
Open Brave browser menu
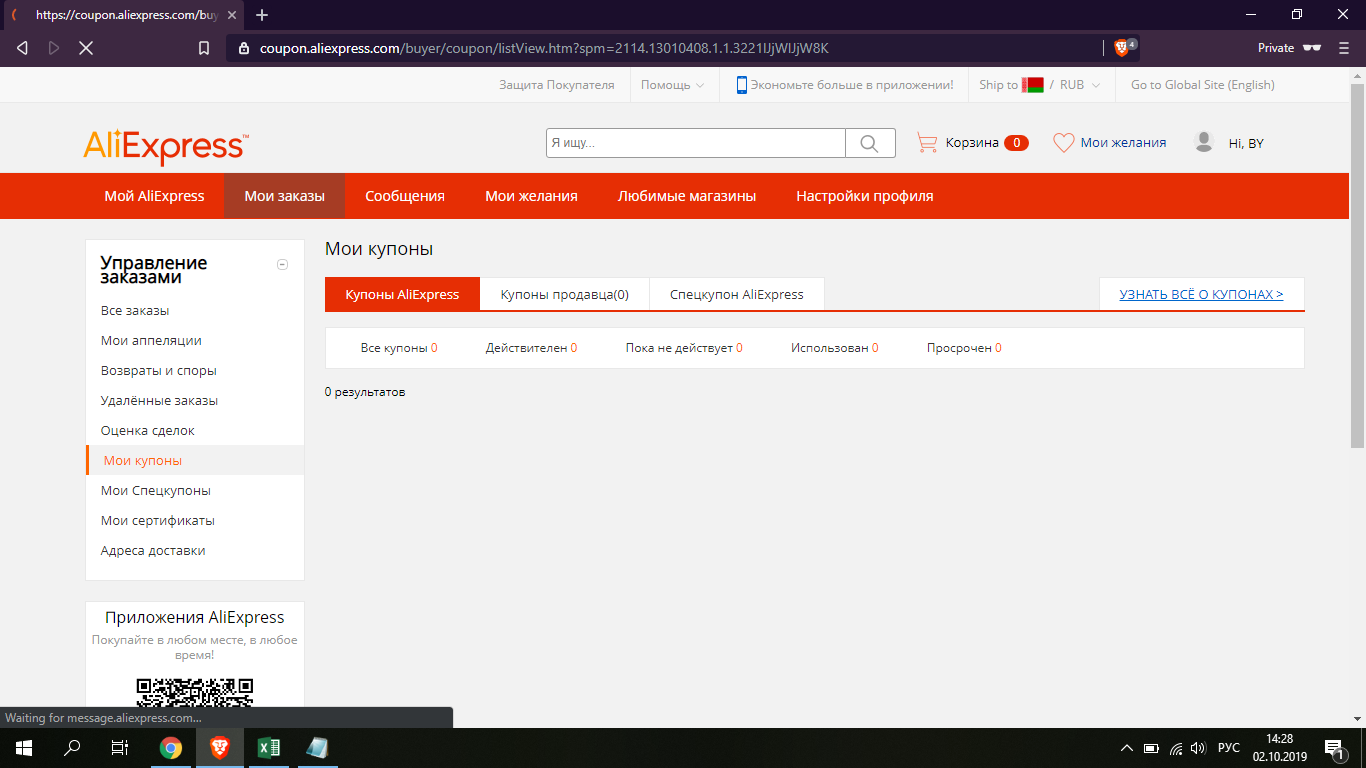[1343, 48]
